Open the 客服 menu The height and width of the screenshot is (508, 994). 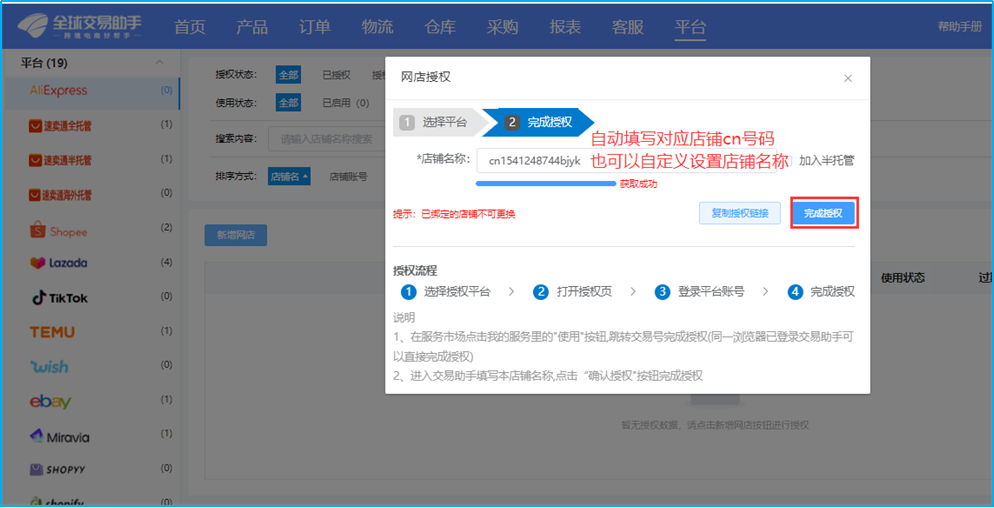[x=628, y=27]
